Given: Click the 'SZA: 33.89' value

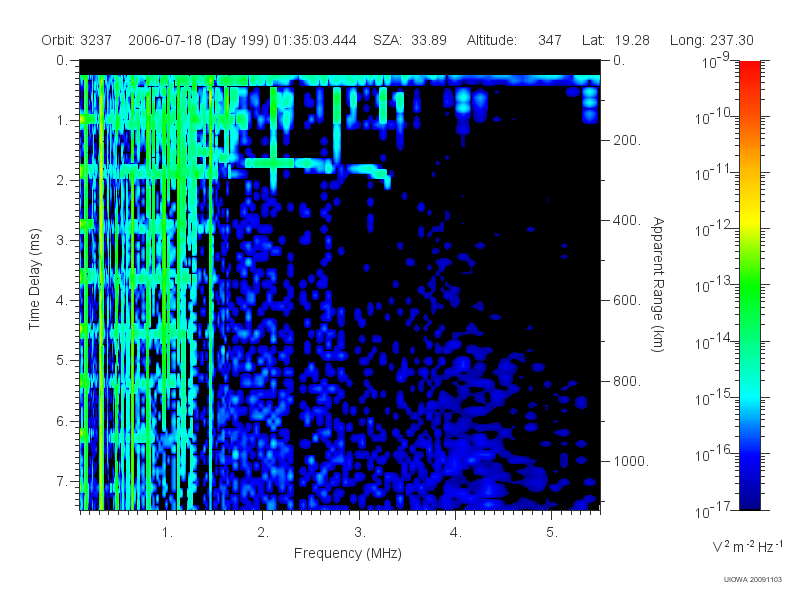Looking at the screenshot, I should point(410,40).
